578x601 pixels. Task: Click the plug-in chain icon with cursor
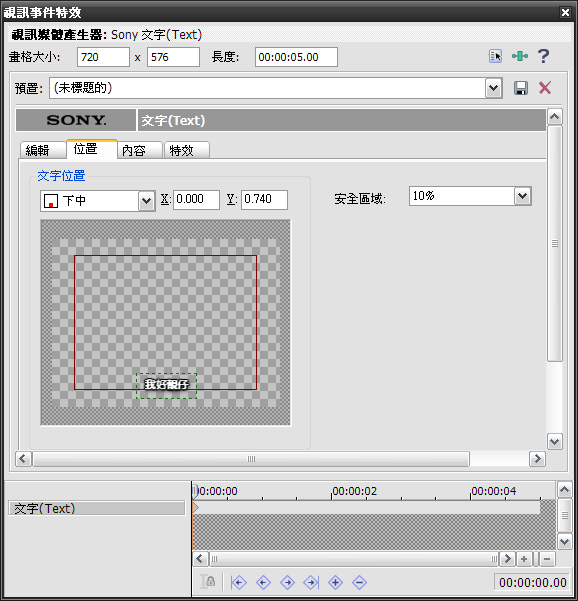(495, 56)
